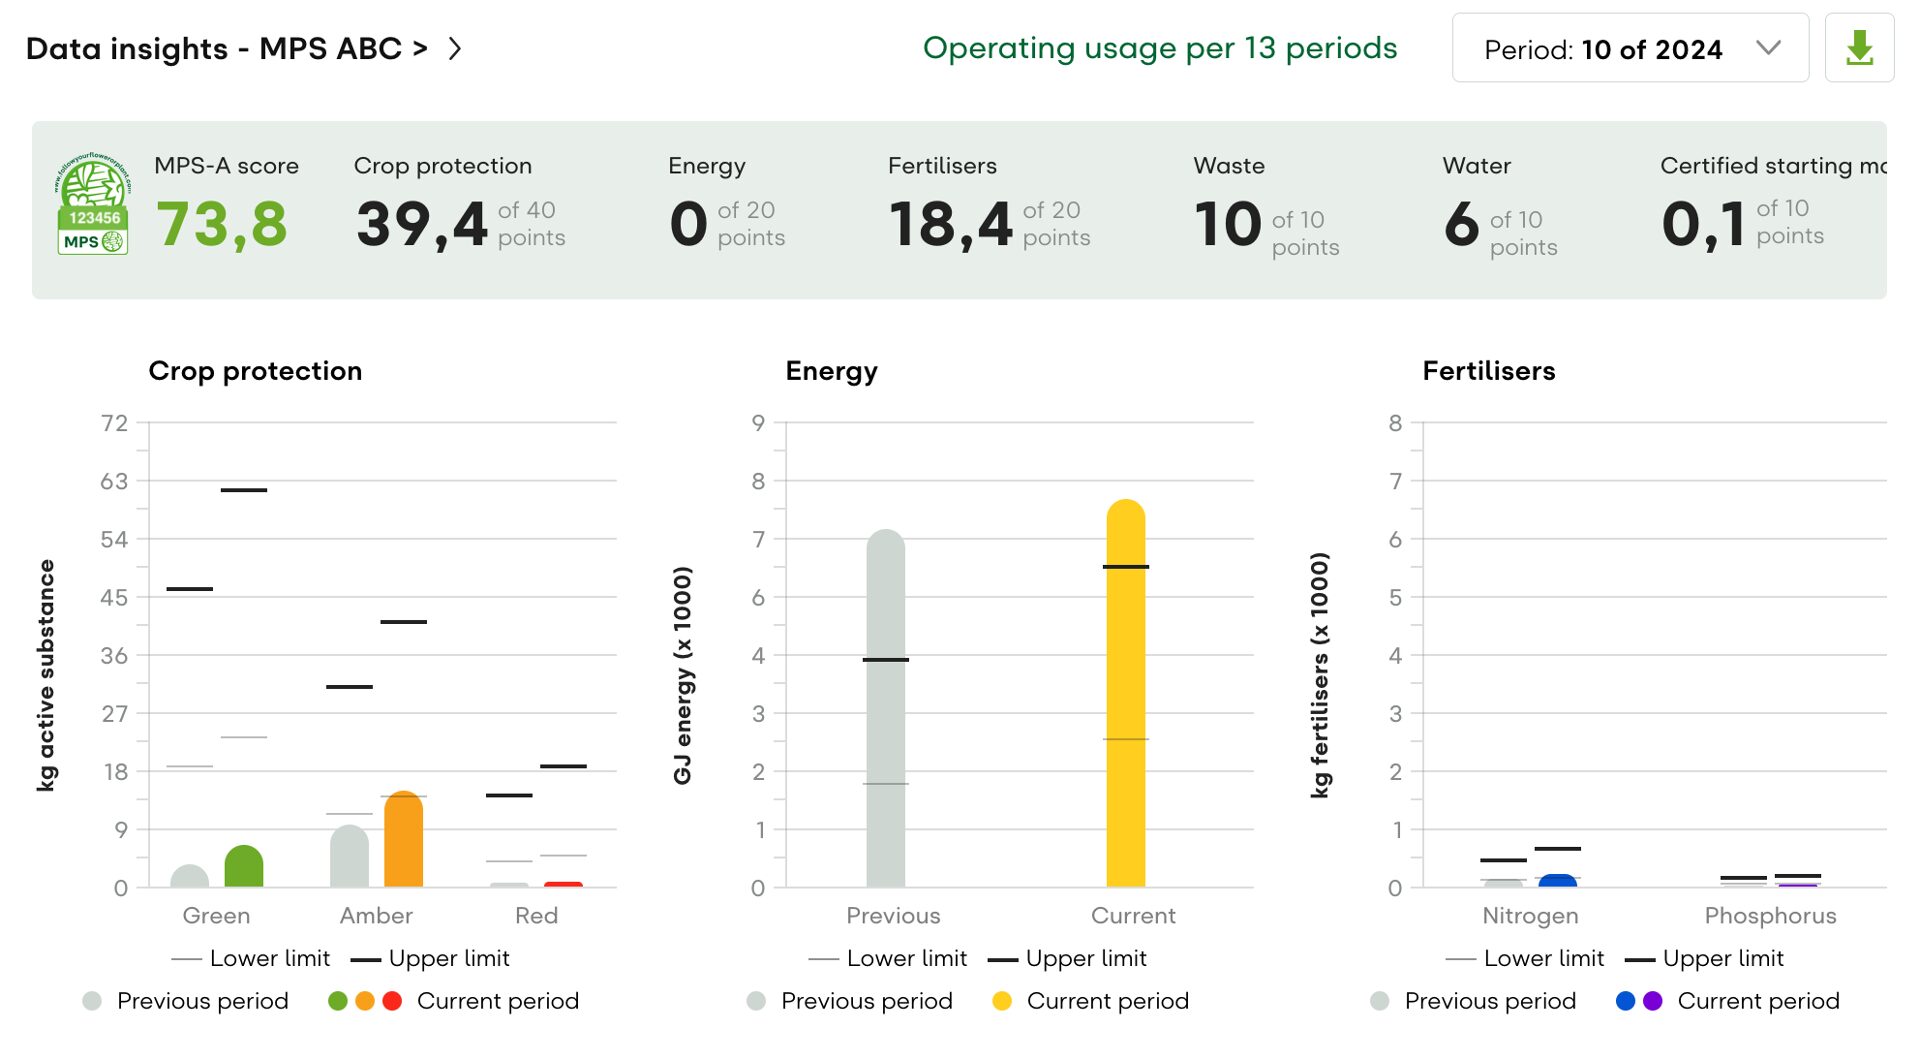The image size is (1920, 1060).
Task: Click the Operating usage per 13 periods heading
Action: click(x=1159, y=48)
